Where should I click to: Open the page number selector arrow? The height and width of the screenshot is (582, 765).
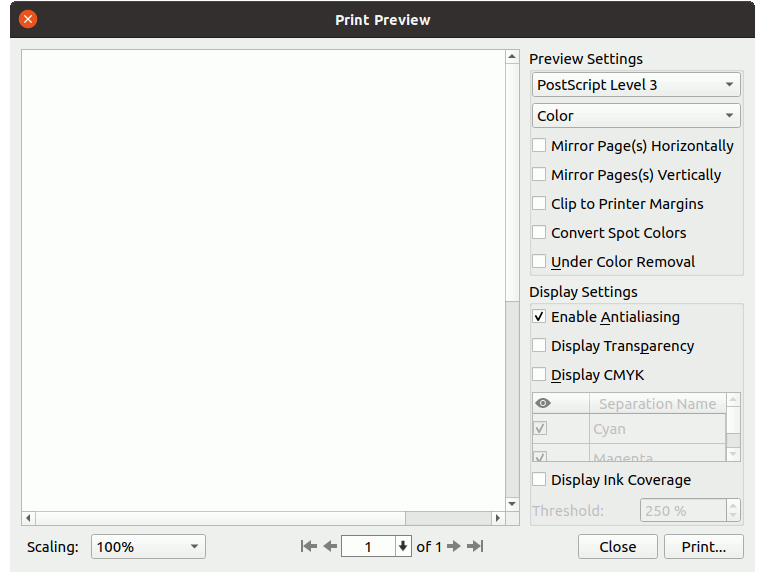(x=403, y=547)
